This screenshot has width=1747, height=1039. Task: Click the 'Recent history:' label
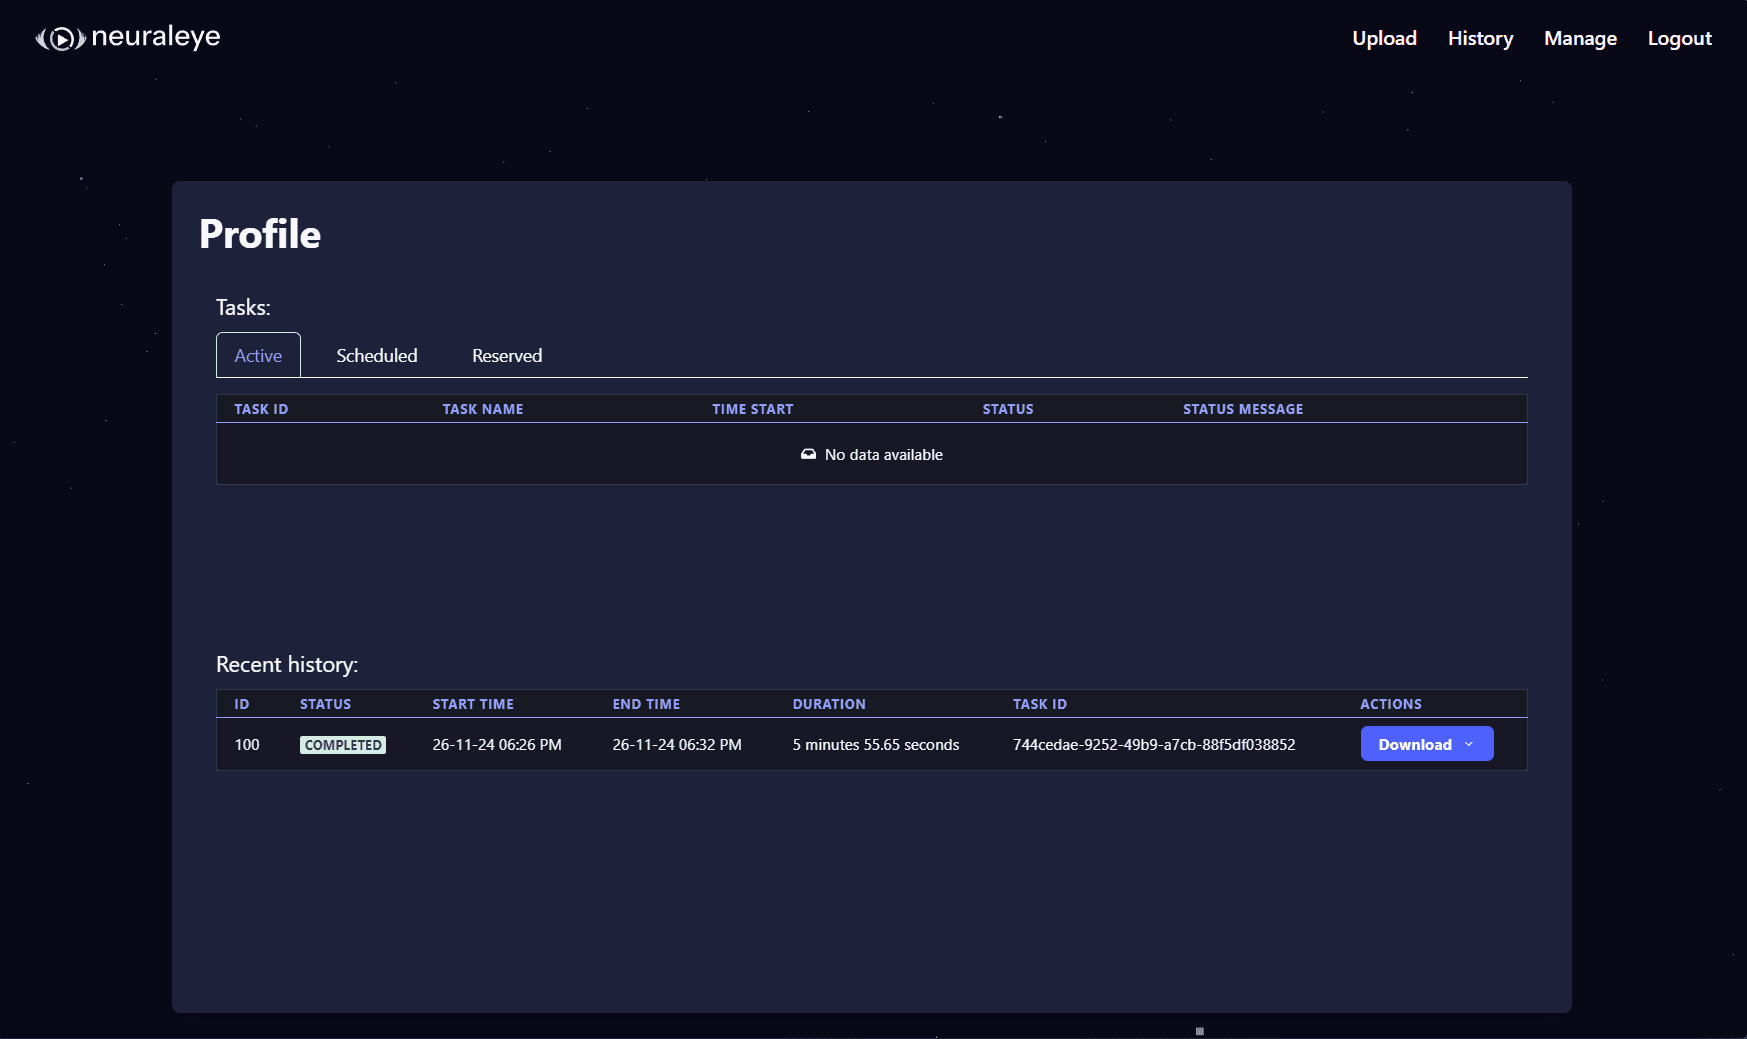click(287, 665)
